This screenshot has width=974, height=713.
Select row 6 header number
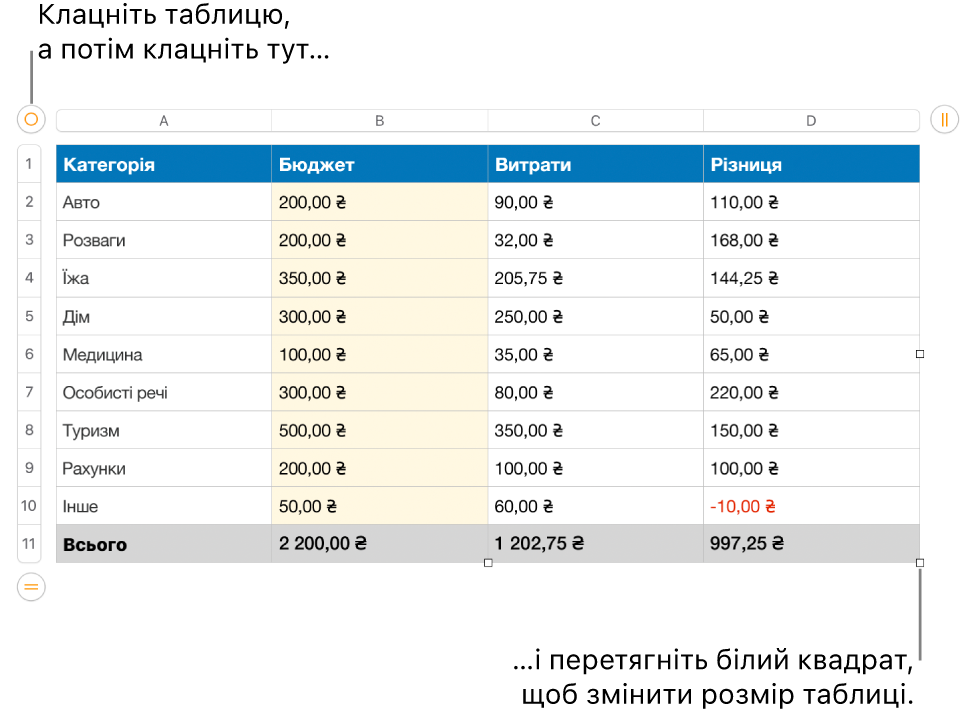[x=29, y=354]
